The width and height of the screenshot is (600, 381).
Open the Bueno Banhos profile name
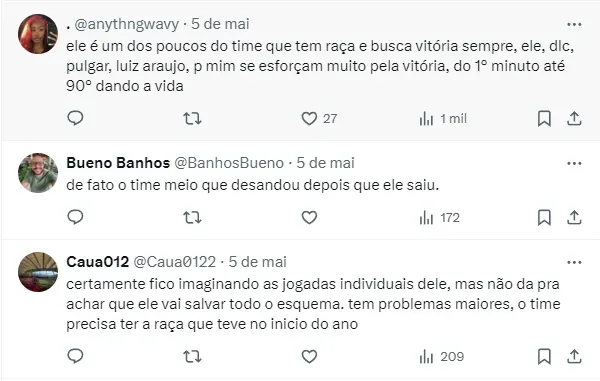coord(118,163)
